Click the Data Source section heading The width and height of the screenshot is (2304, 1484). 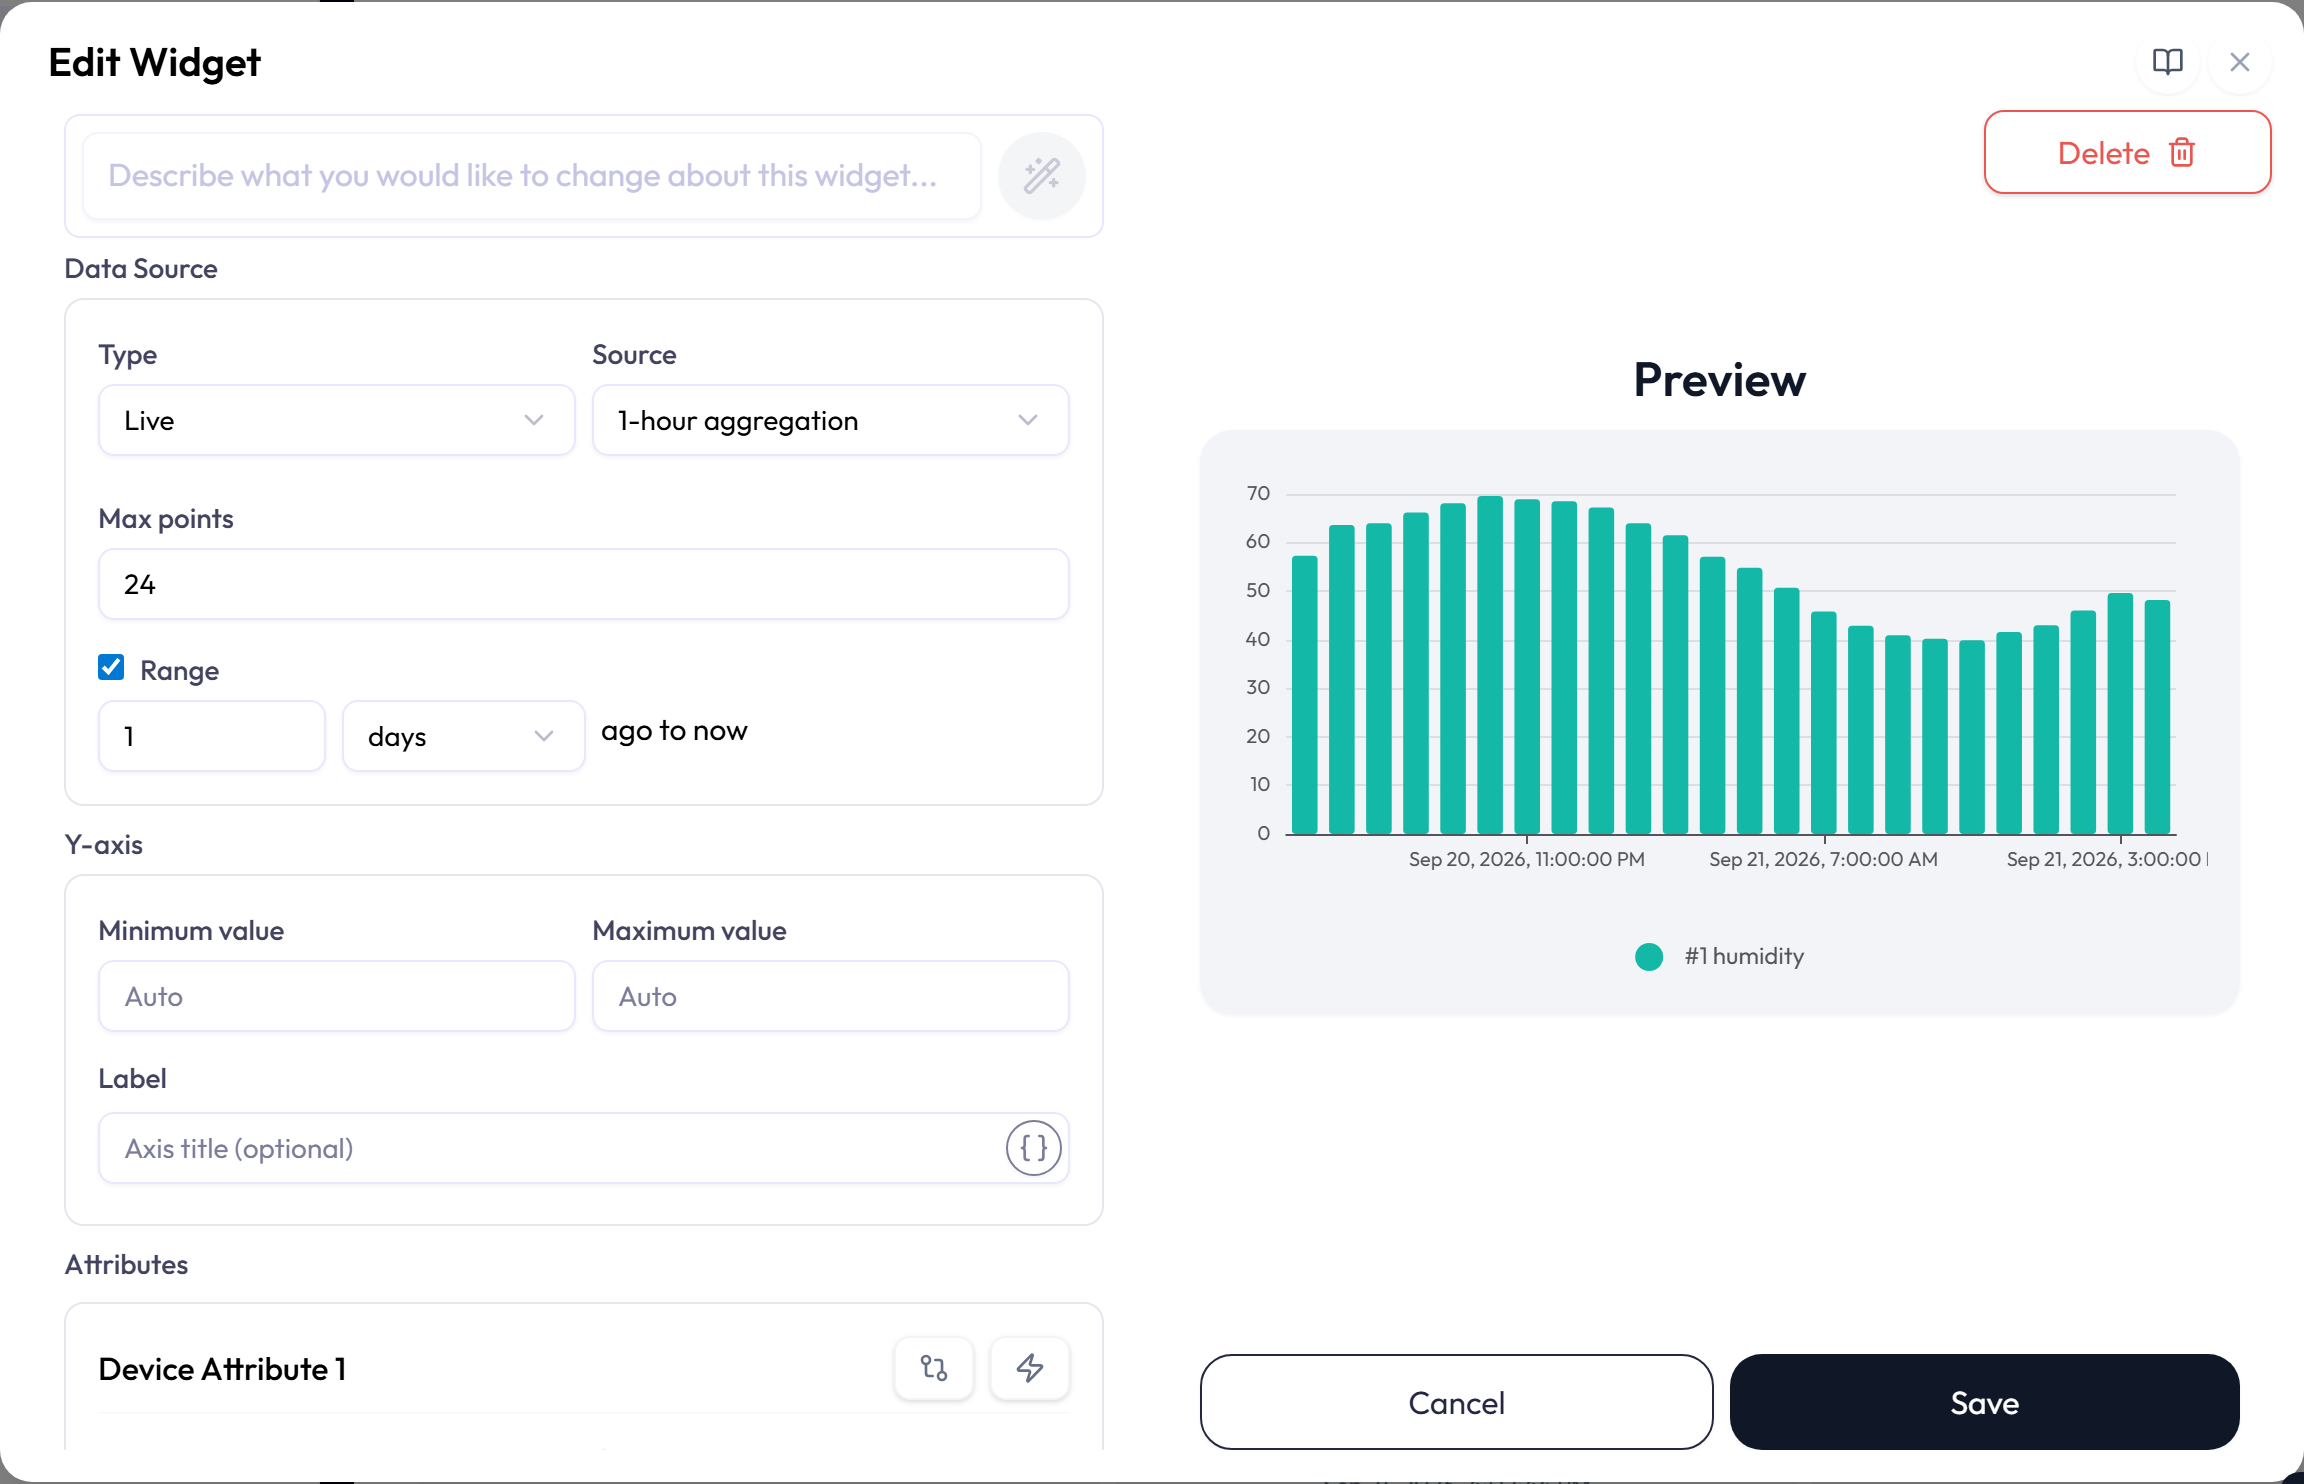(x=141, y=268)
